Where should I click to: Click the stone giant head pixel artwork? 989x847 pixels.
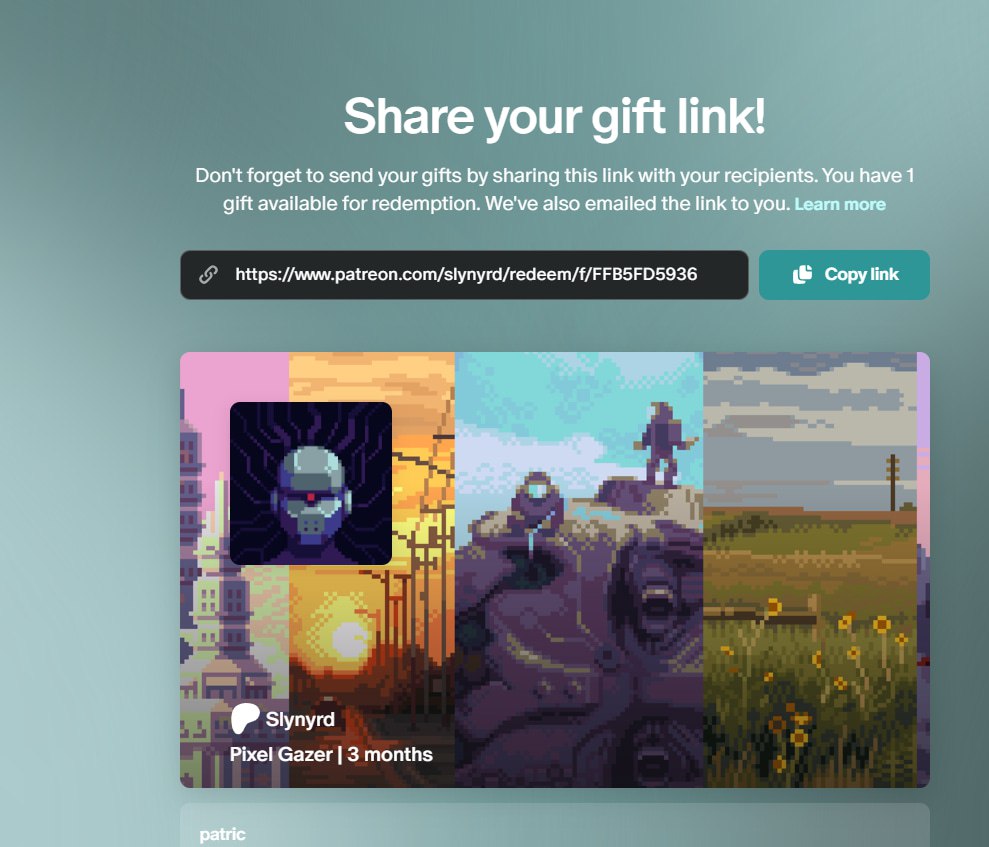click(x=578, y=570)
